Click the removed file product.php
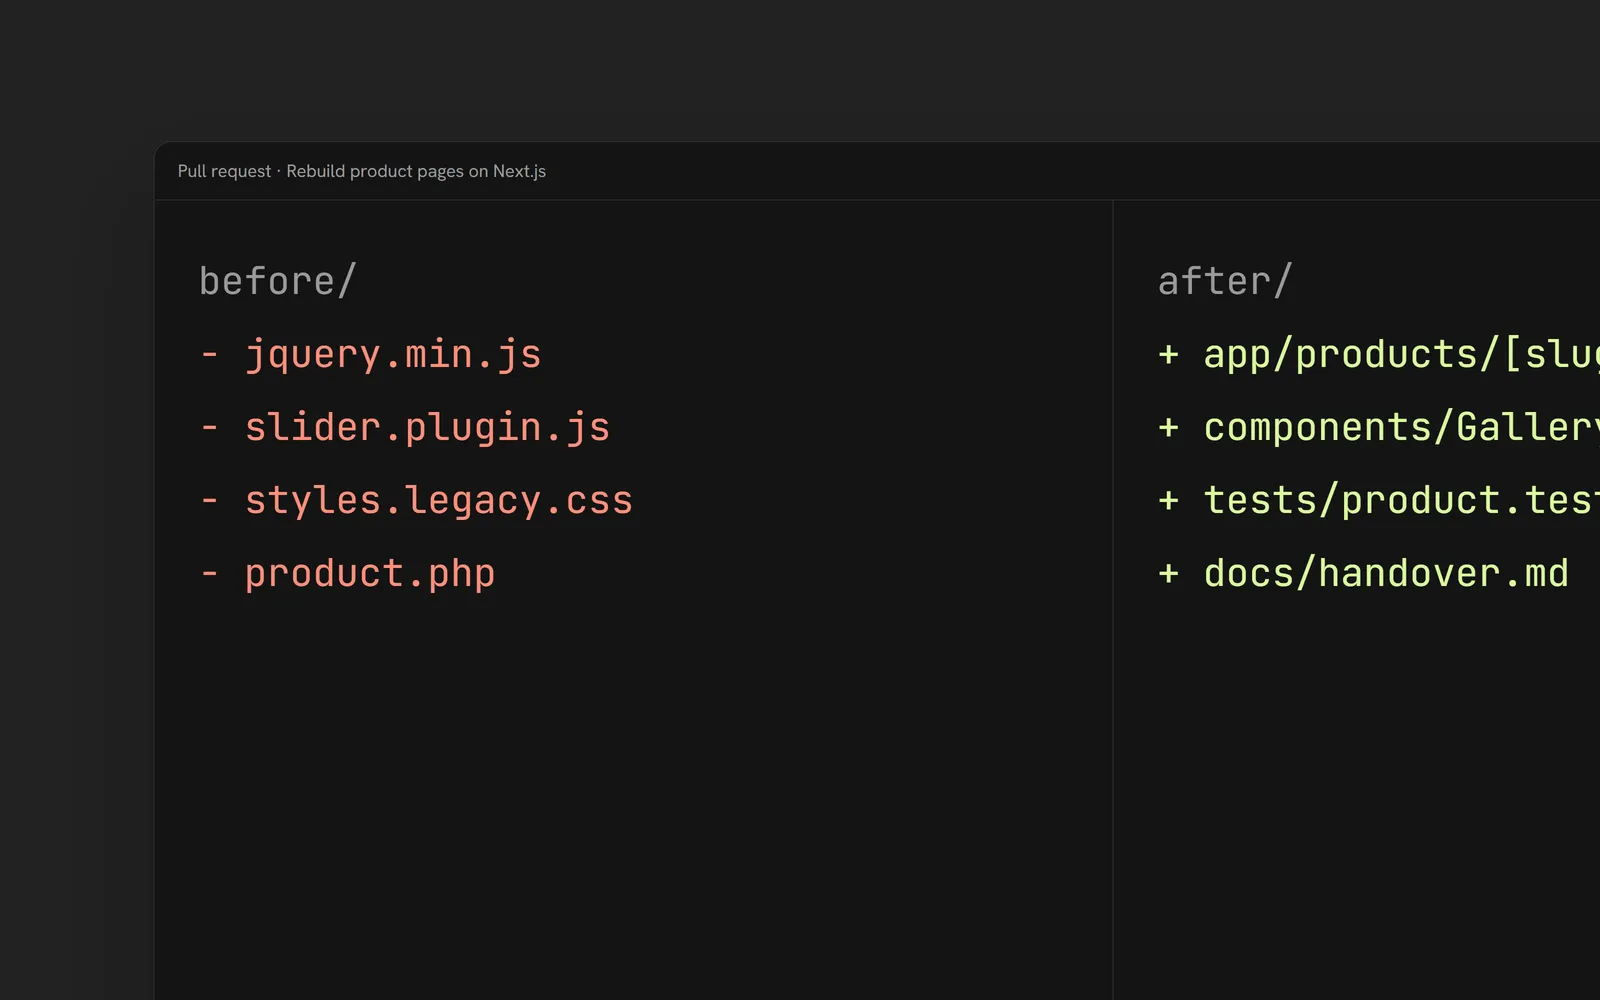This screenshot has height=1000, width=1600. point(370,574)
